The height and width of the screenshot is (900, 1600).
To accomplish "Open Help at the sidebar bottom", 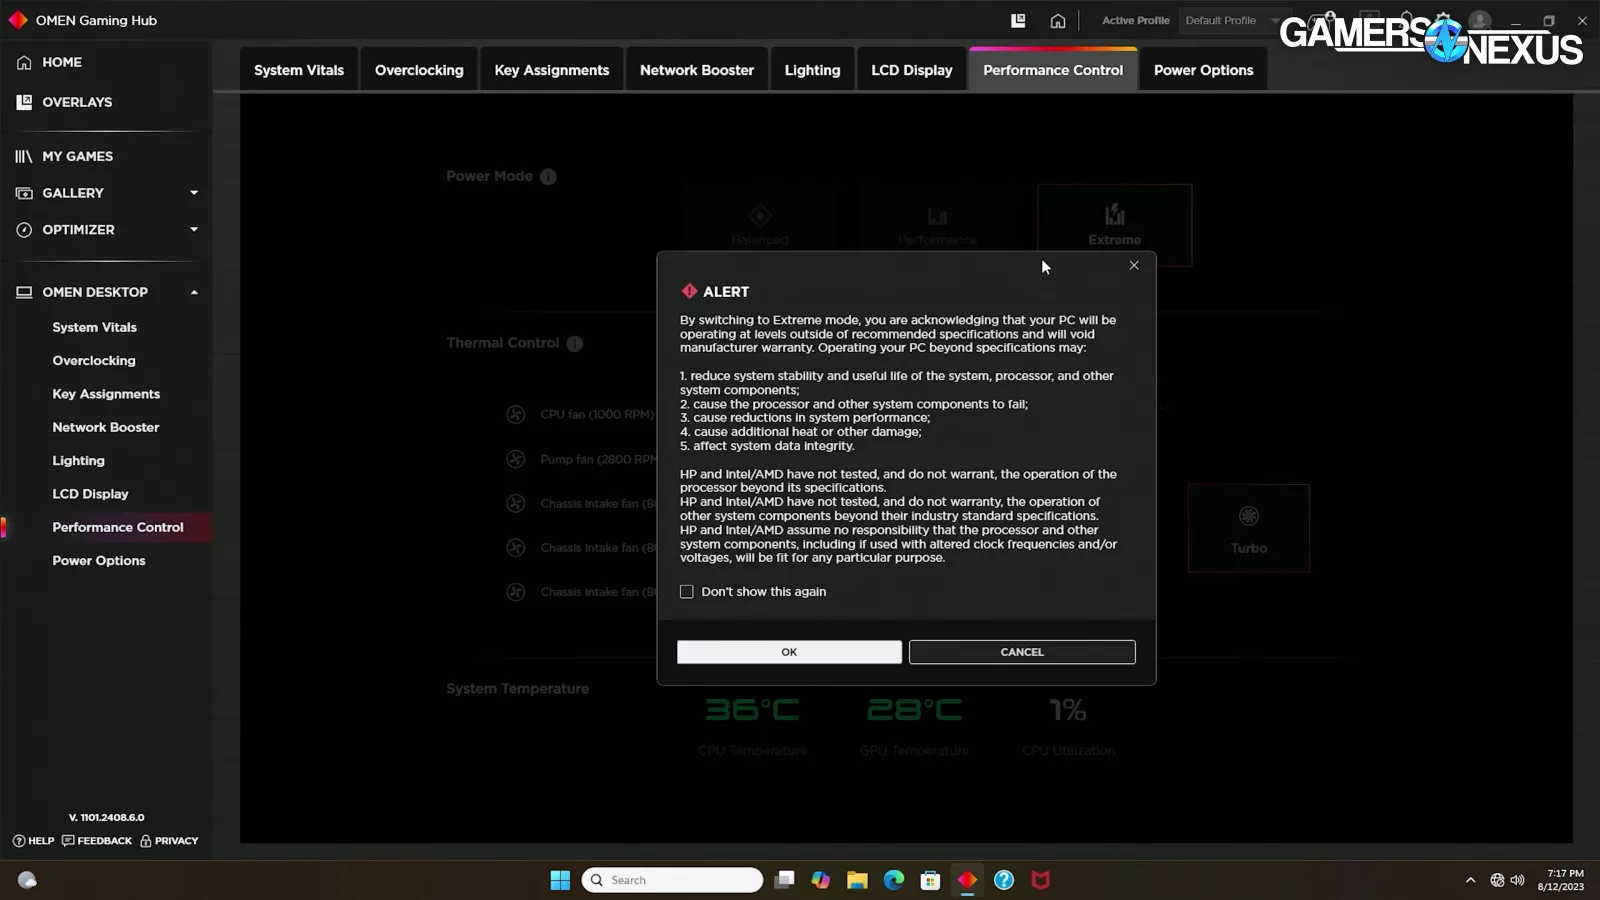I will (34, 841).
